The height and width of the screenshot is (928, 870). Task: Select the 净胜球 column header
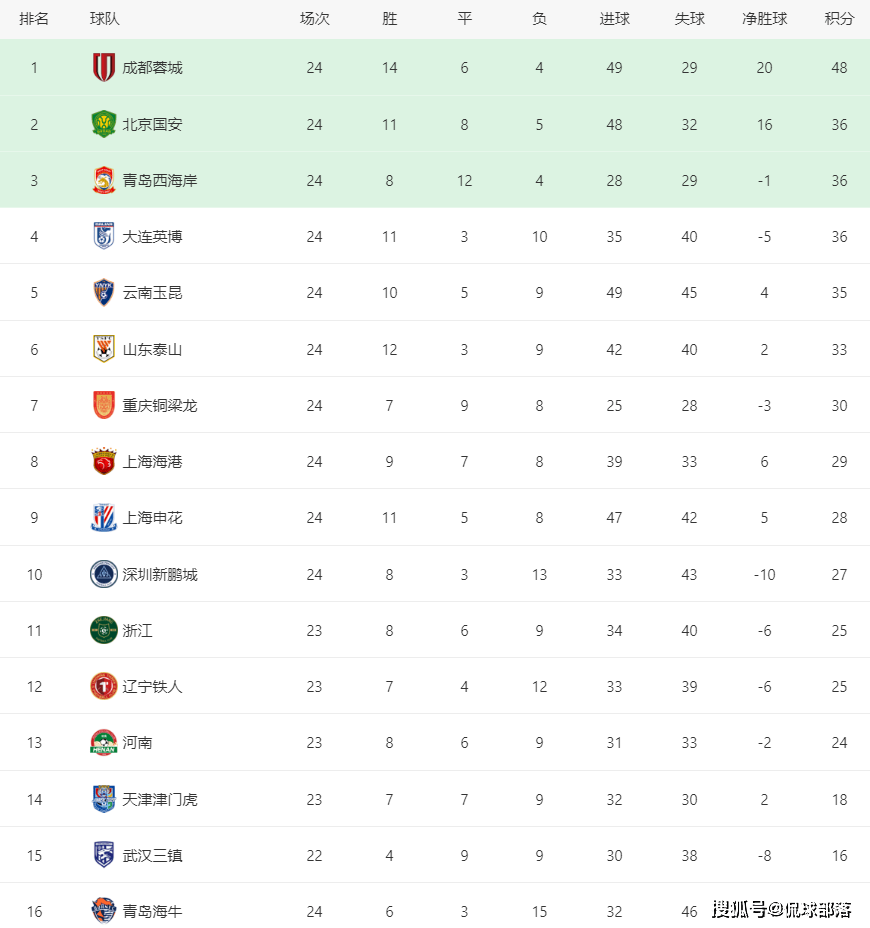(764, 19)
